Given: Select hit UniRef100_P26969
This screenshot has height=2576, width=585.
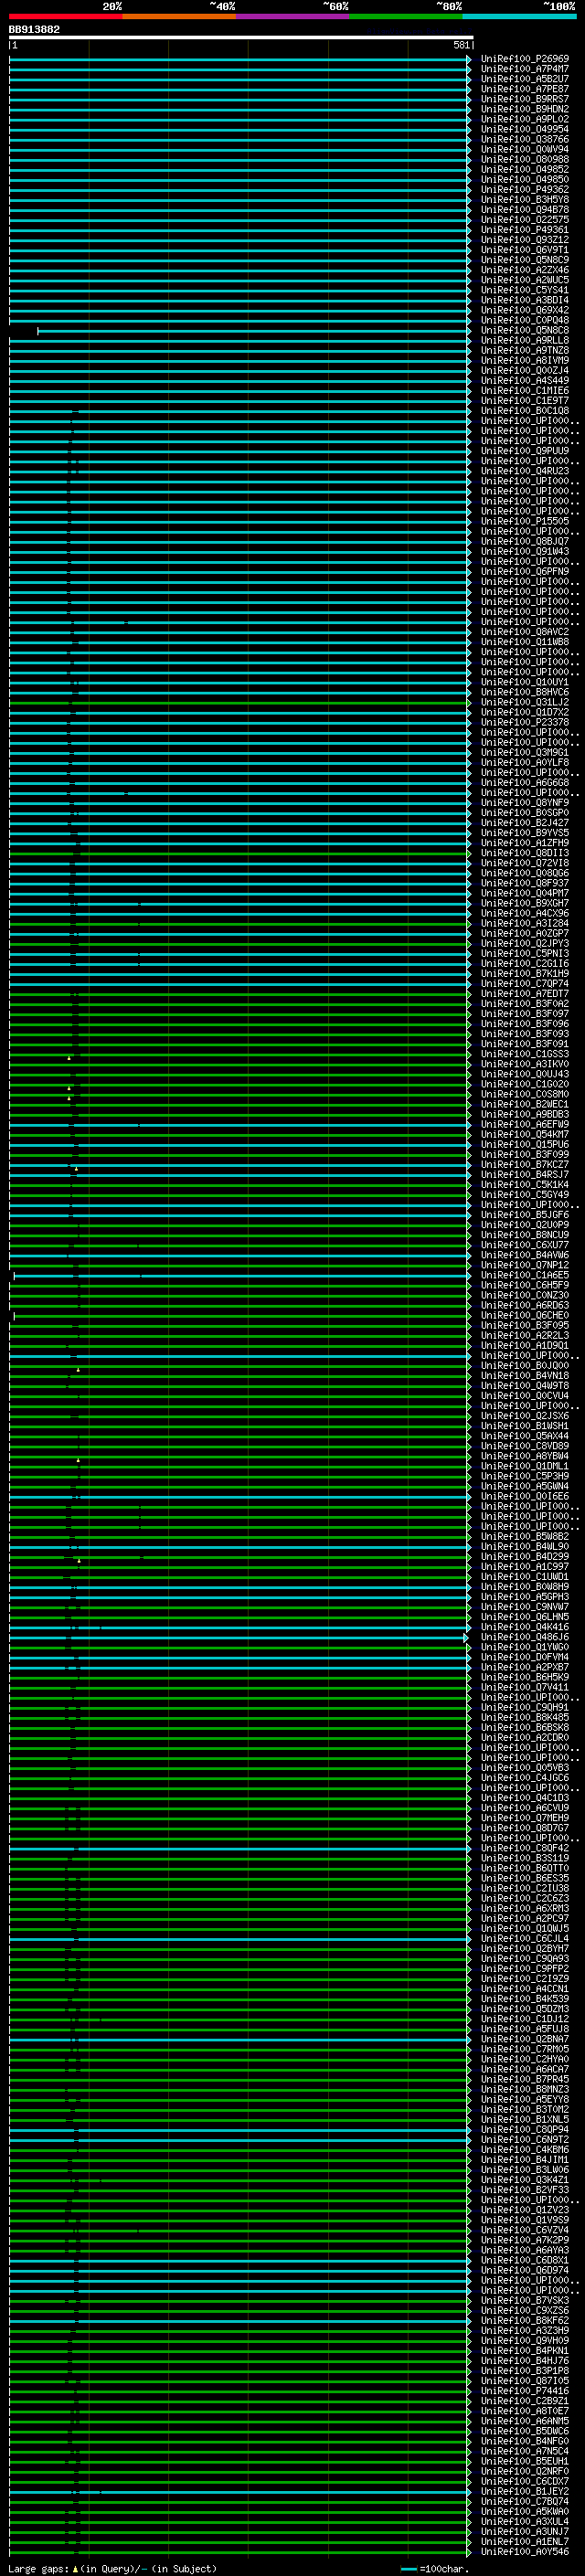Looking at the screenshot, I should pos(524,59).
